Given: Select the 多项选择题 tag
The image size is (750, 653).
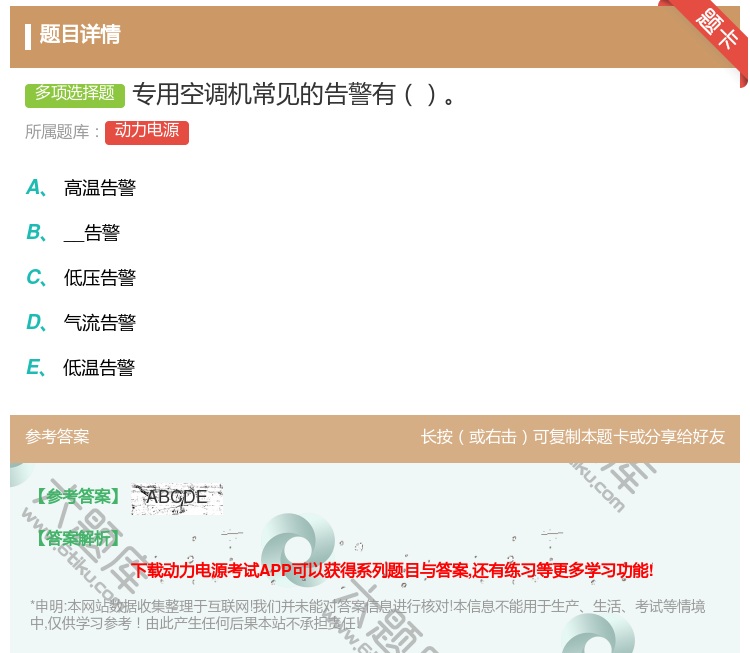Looking at the screenshot, I should (75, 94).
